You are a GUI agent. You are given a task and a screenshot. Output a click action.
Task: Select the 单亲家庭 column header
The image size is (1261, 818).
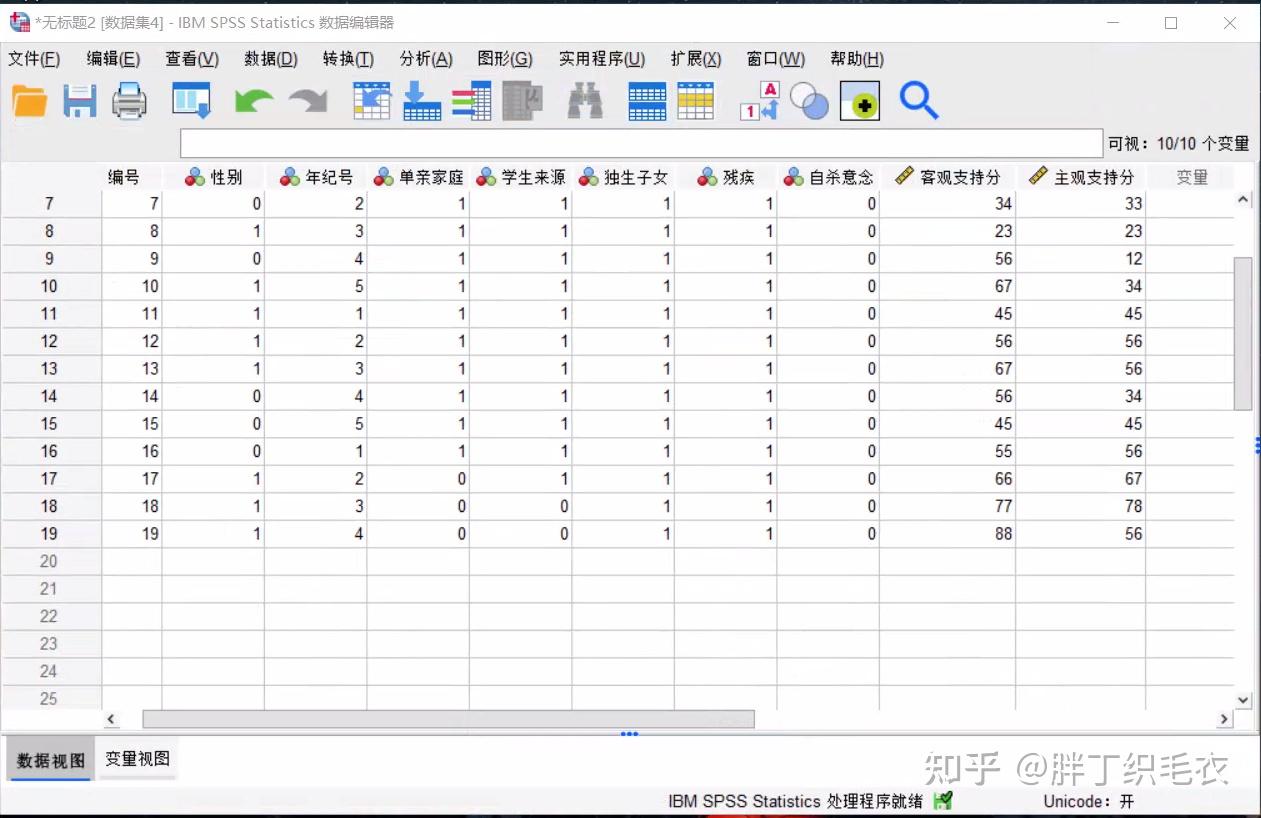pyautogui.click(x=418, y=177)
